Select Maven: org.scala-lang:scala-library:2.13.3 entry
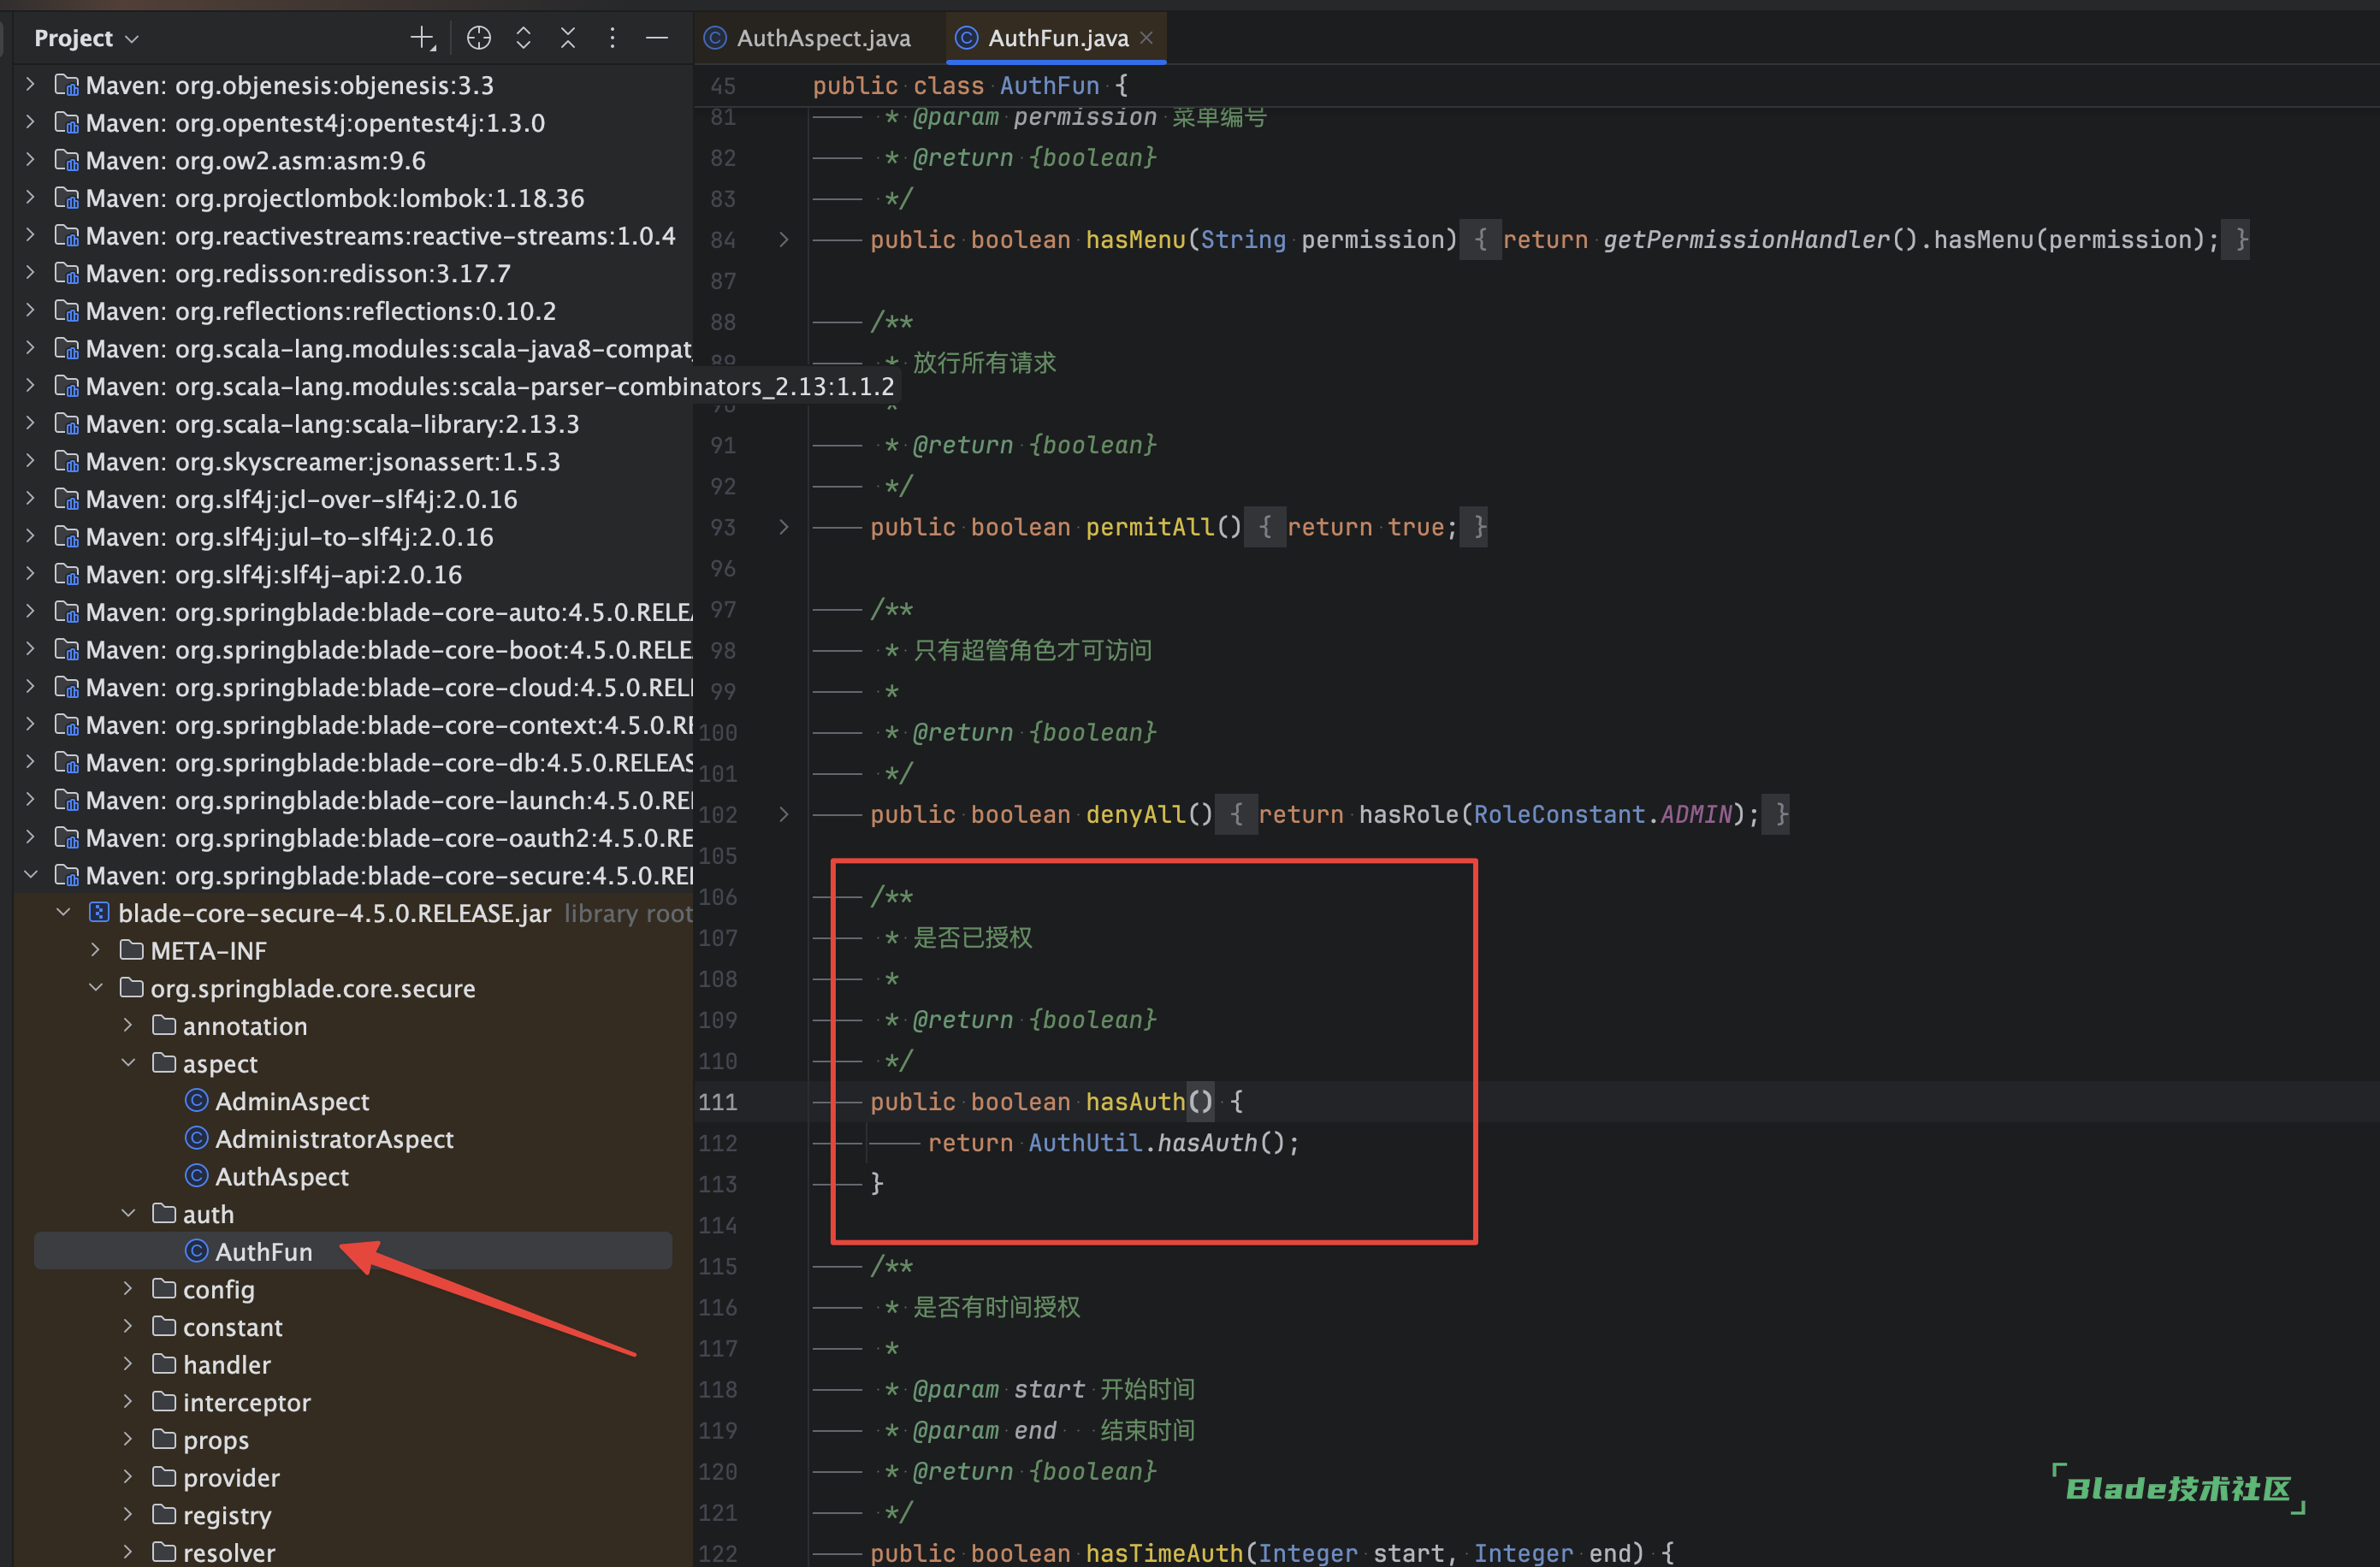Screen dimensions: 2380x1567 (x=332, y=424)
